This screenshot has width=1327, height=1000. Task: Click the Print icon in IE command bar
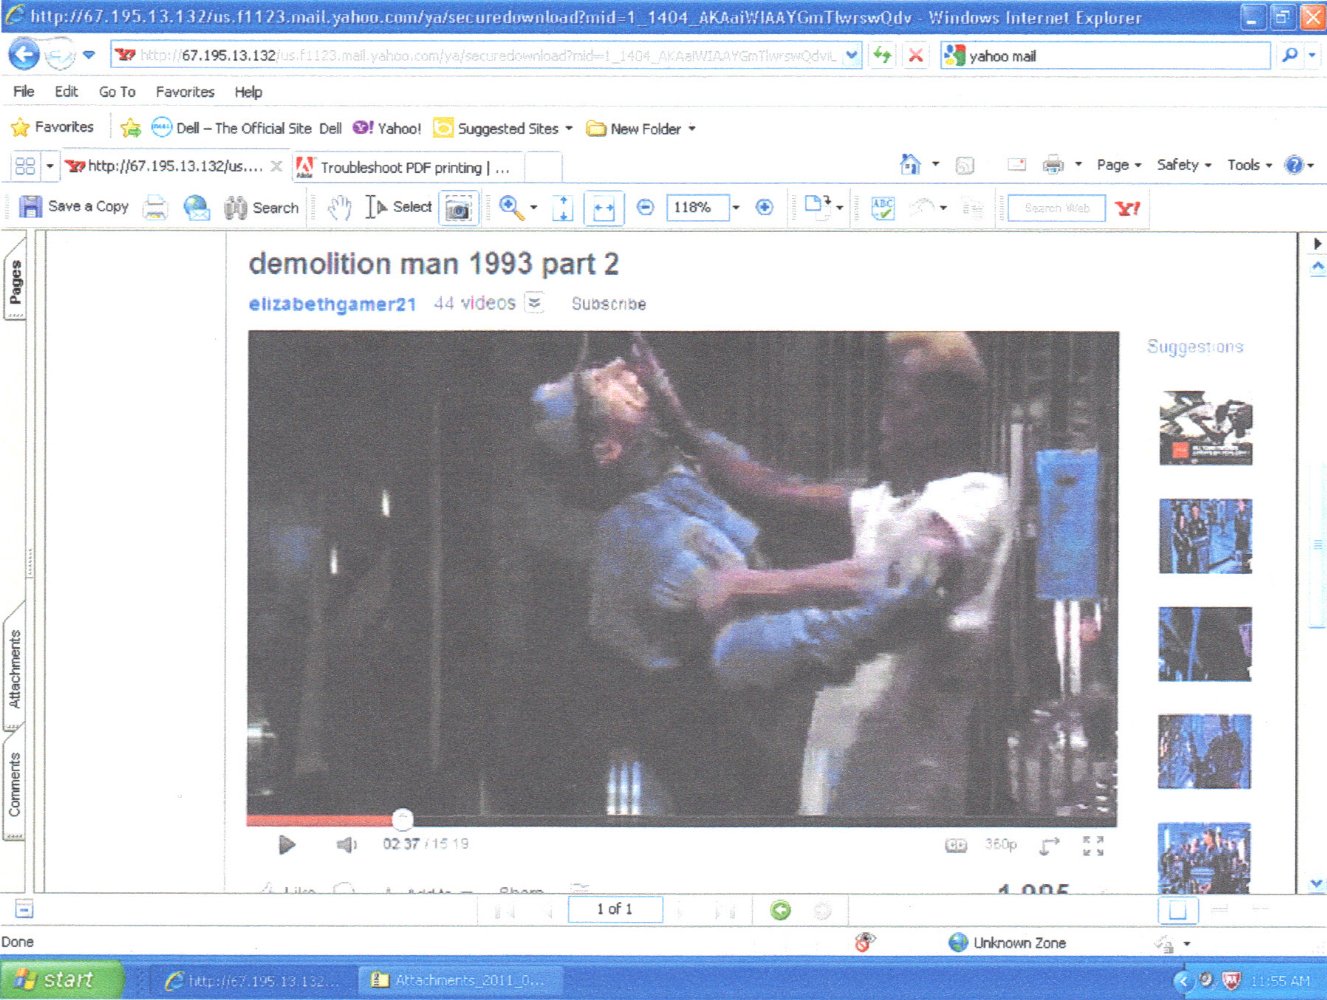coord(1053,164)
